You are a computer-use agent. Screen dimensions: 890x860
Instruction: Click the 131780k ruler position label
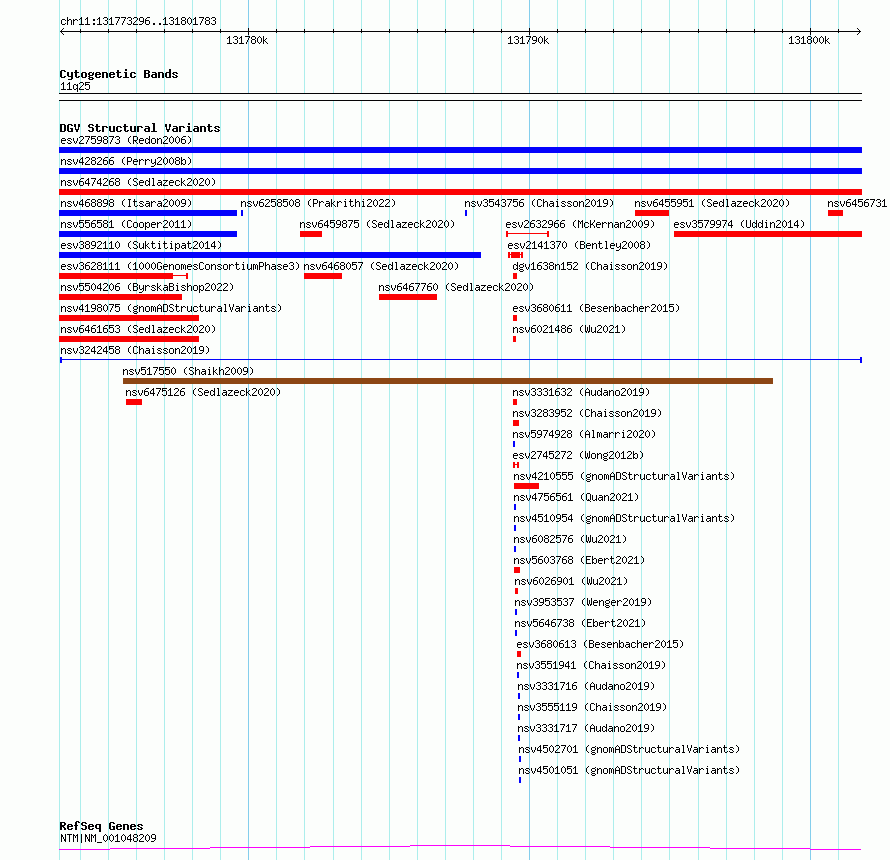[247, 40]
